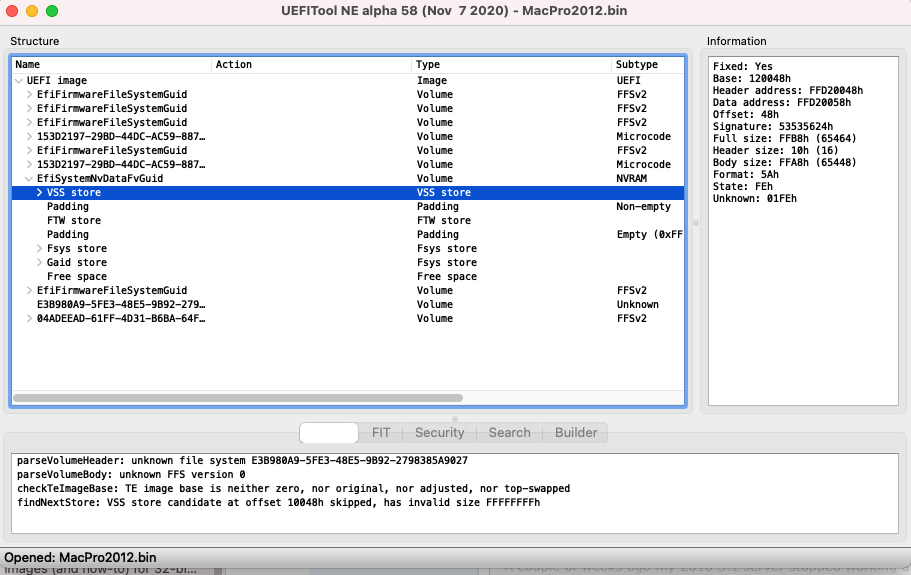The height and width of the screenshot is (575, 911).
Task: Expand the 04ADEEAD-61FF-4D31 volume
Action: click(x=29, y=318)
